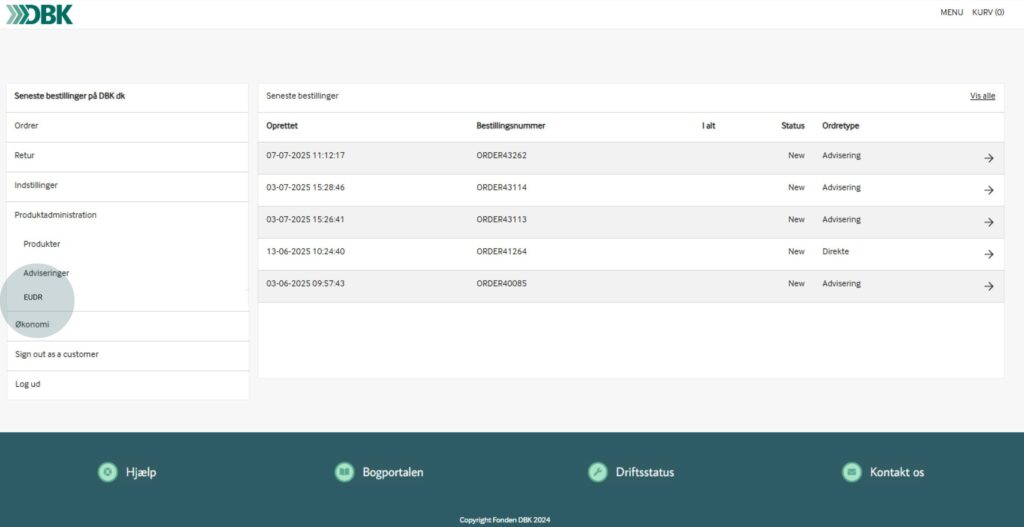Click the Driftsstatus wrench icon
This screenshot has height=527, width=1024.
[598, 472]
